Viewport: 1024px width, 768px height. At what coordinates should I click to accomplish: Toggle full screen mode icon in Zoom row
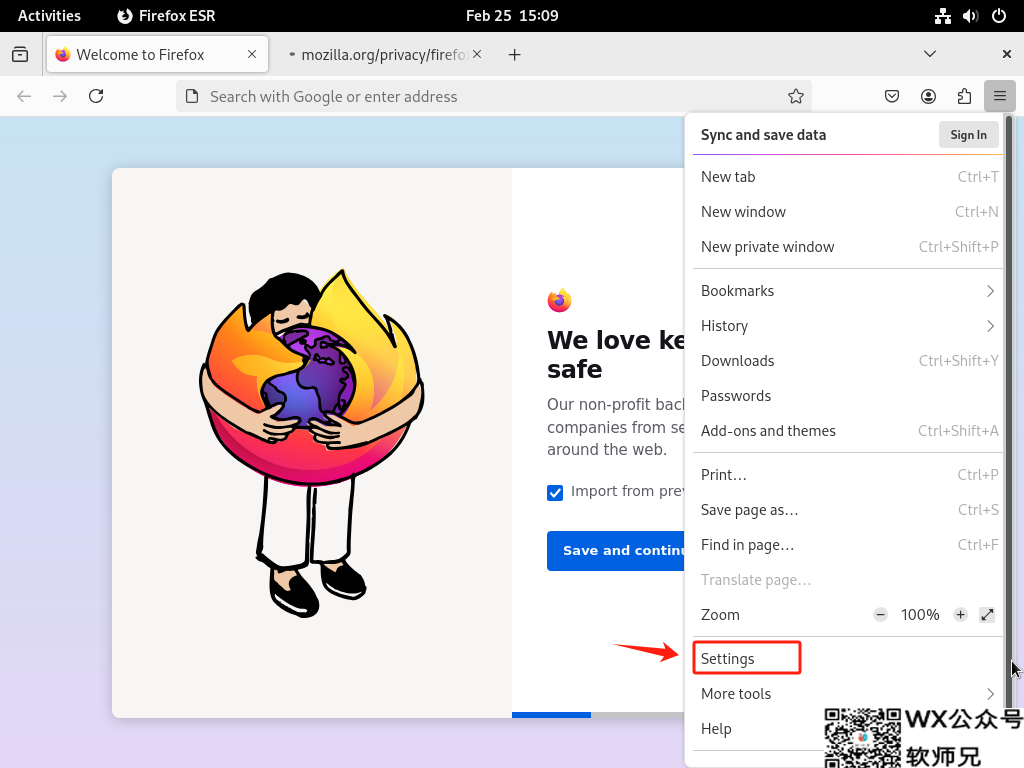987,615
